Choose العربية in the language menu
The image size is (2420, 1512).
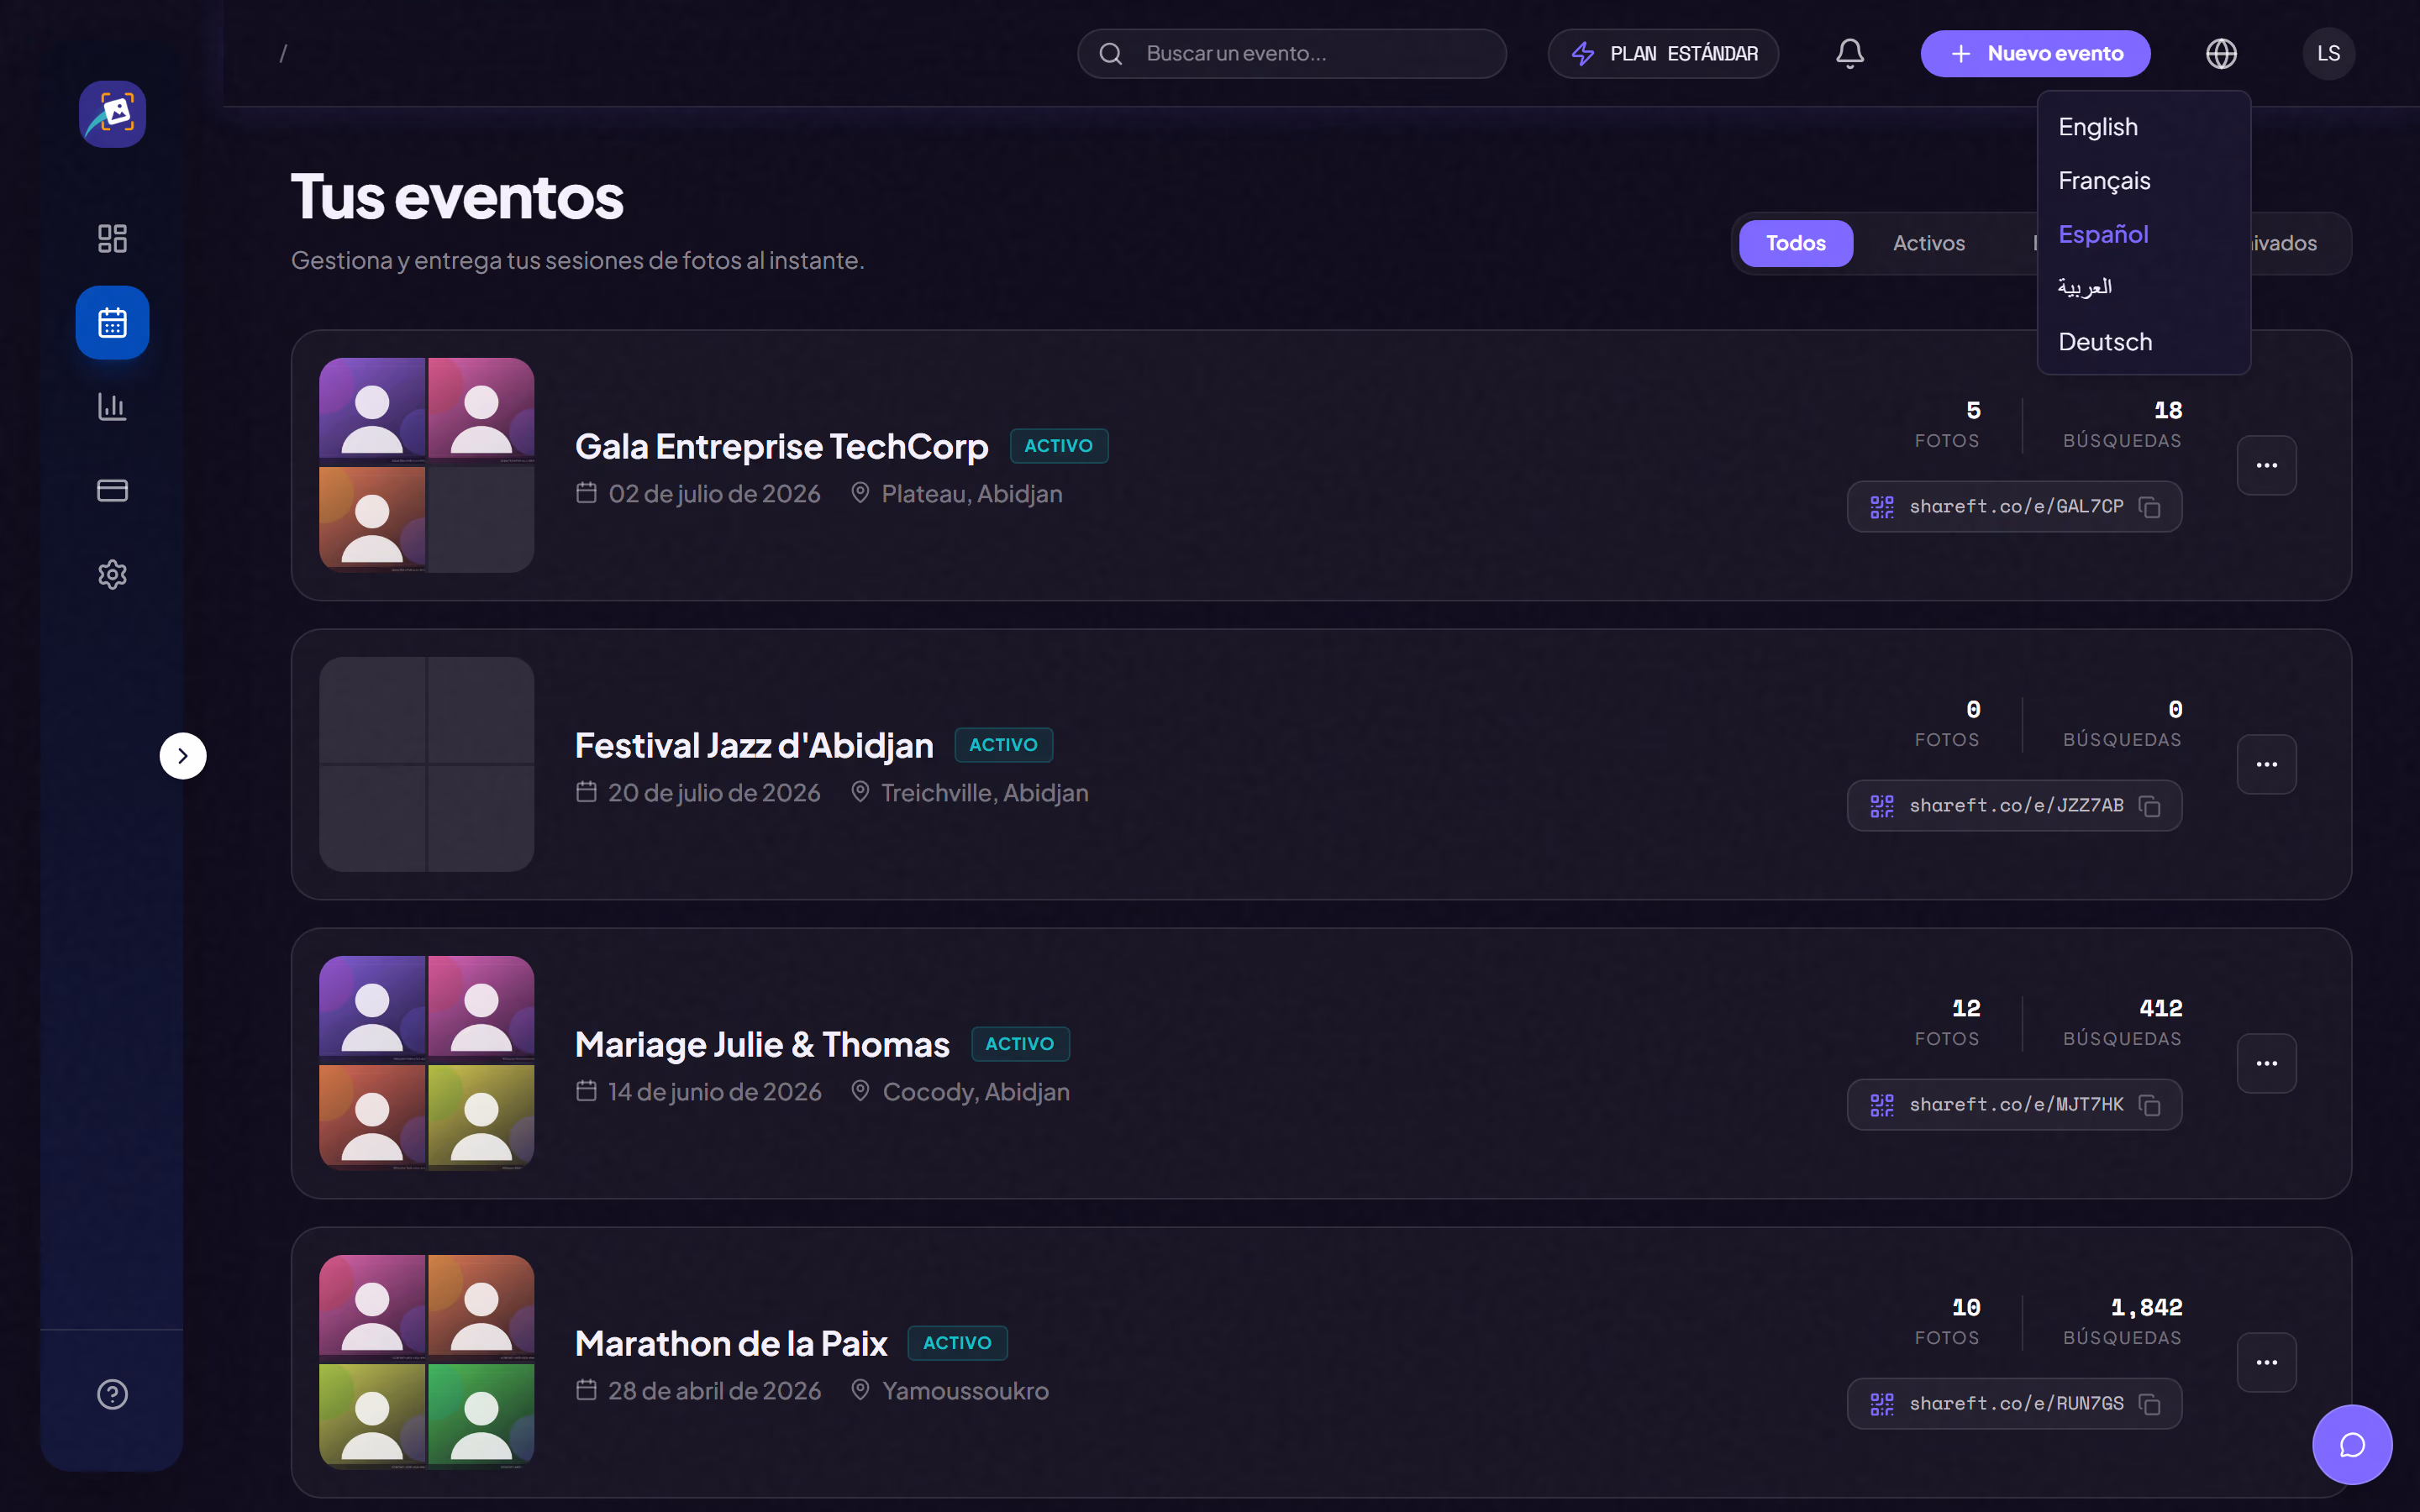(x=2144, y=288)
